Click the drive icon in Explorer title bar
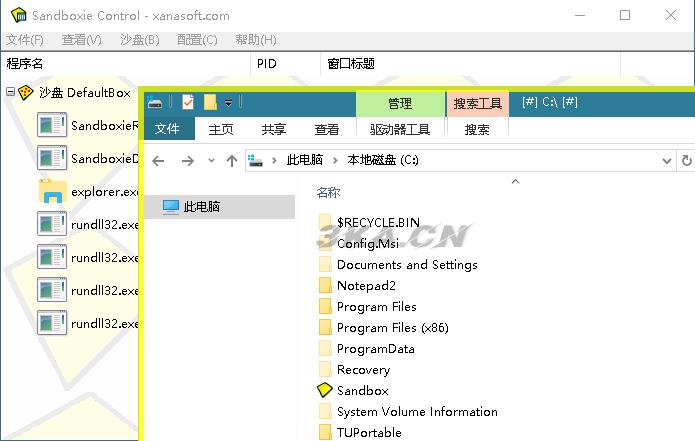The width and height of the screenshot is (695, 441). click(155, 103)
